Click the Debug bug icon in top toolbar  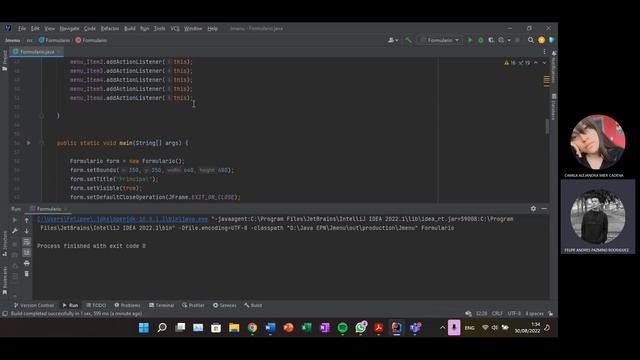coord(480,40)
